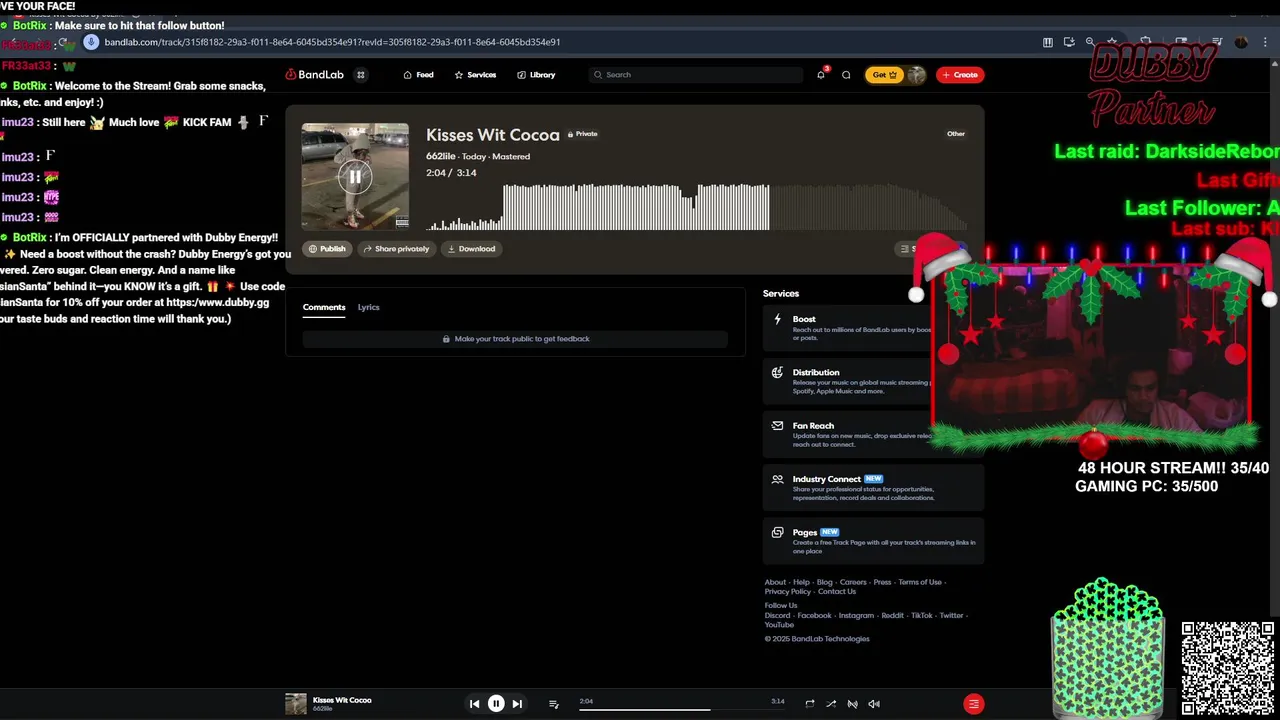Focus the BandLab Search field
Image resolution: width=1280 pixels, height=720 pixels.
point(696,75)
